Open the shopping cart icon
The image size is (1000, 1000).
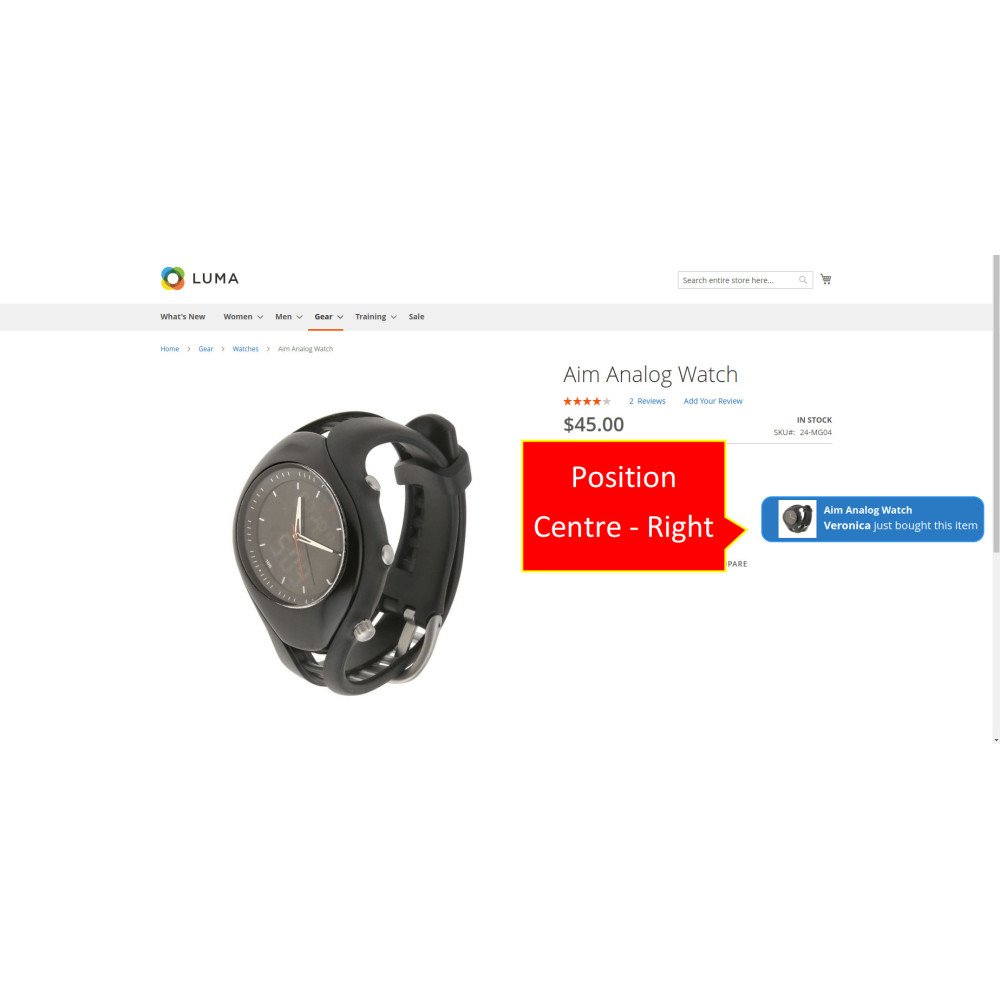(x=826, y=279)
